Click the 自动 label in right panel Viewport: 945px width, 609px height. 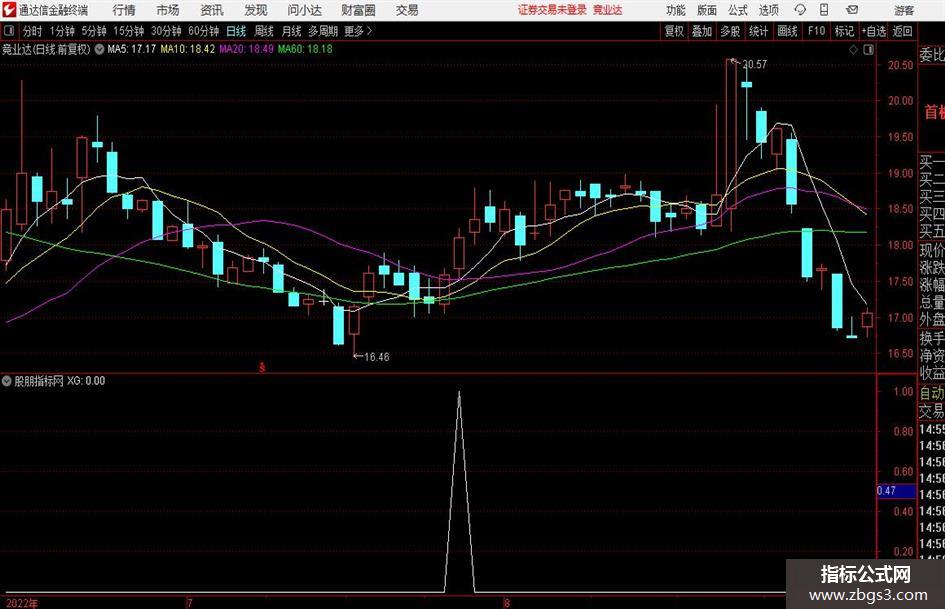tap(932, 393)
